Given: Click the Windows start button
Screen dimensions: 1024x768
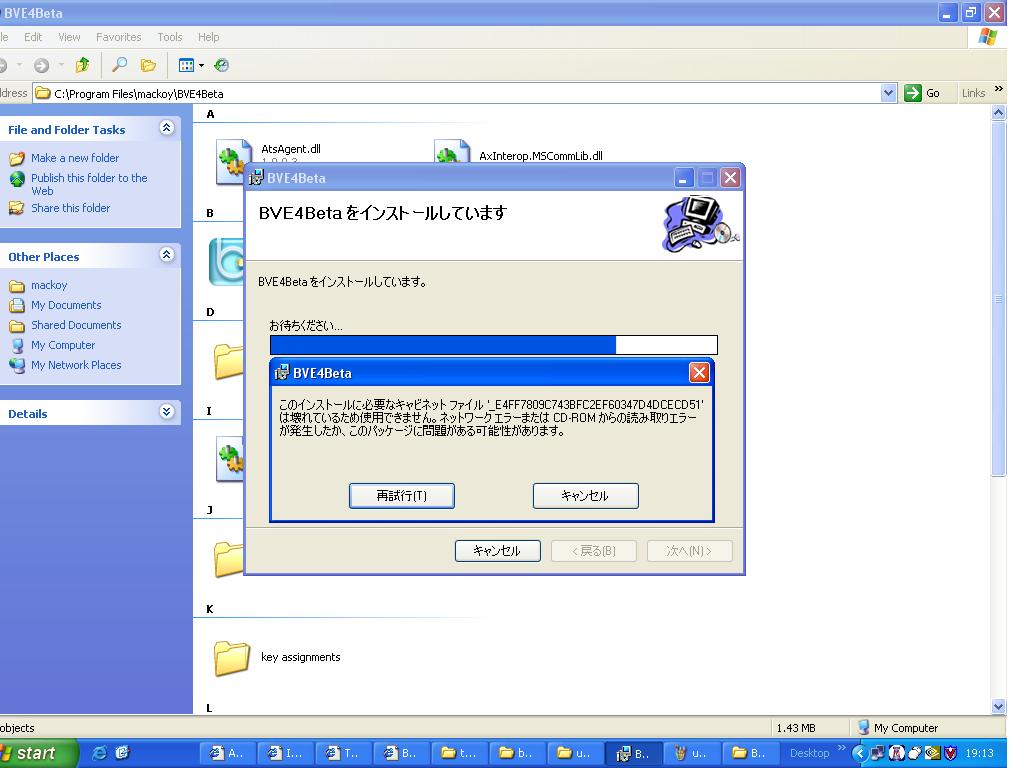Looking at the screenshot, I should 36,753.
